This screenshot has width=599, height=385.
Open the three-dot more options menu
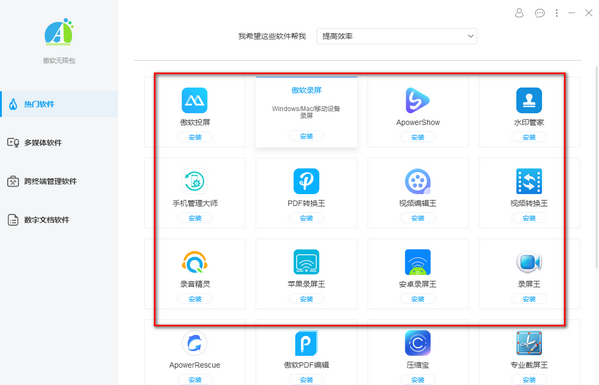[557, 13]
